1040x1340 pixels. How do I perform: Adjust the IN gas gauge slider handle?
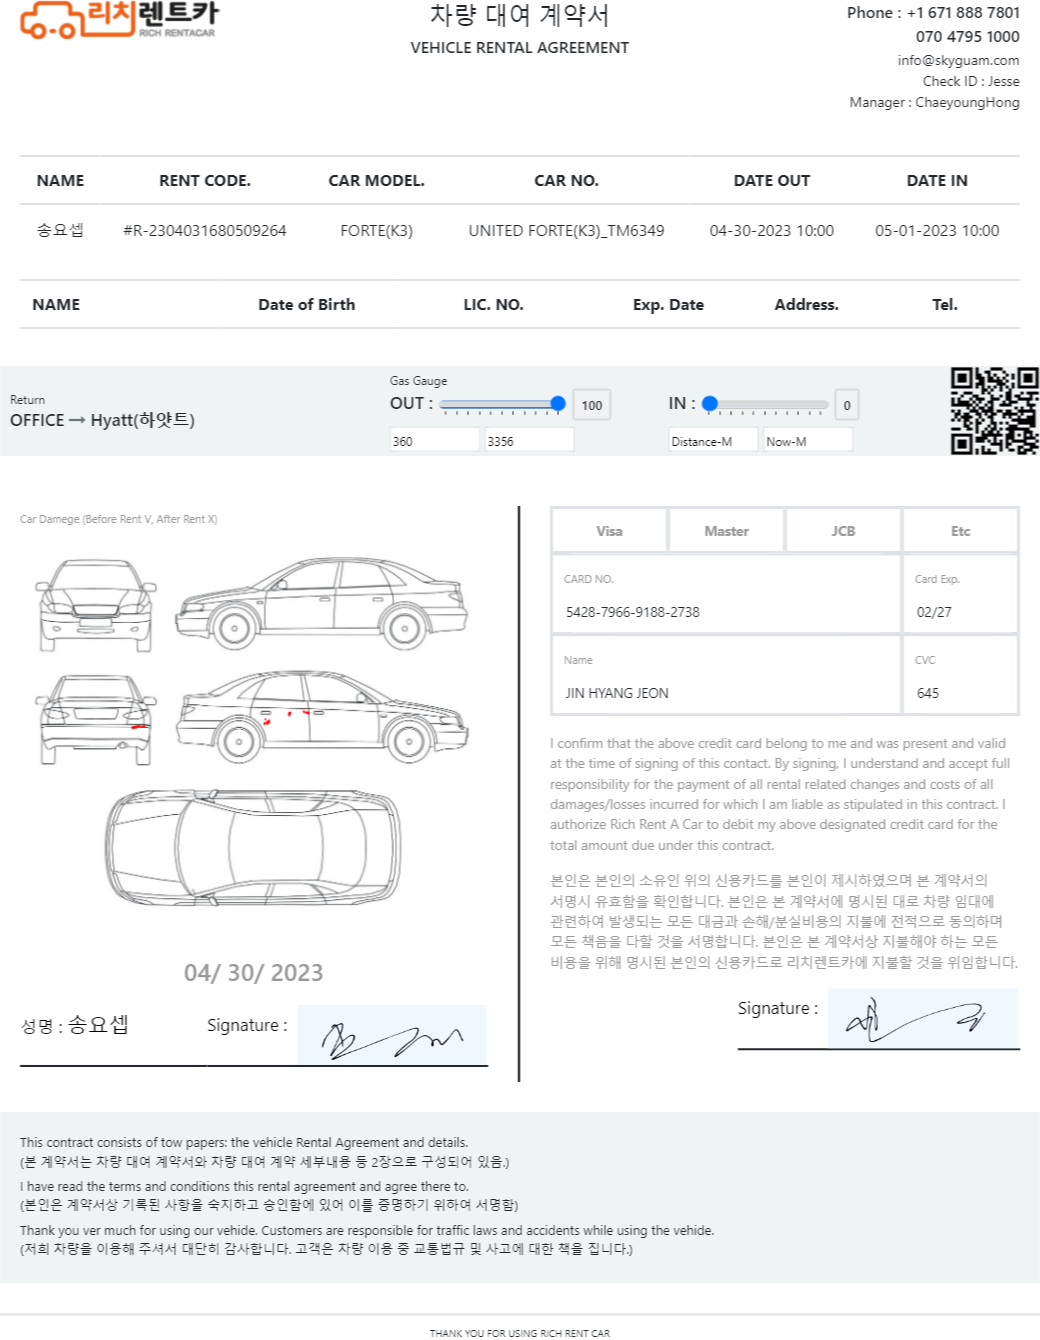pyautogui.click(x=710, y=404)
